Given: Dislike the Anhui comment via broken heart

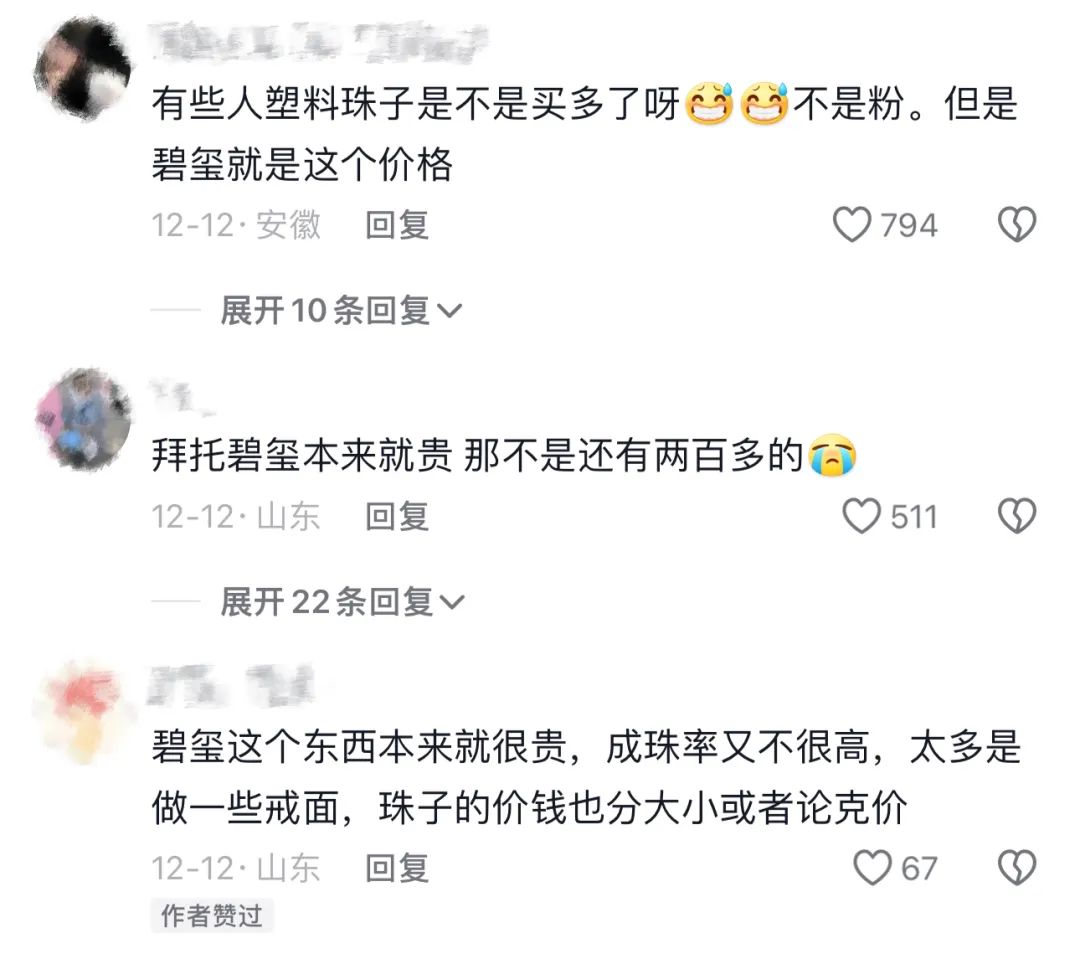Looking at the screenshot, I should [x=1017, y=224].
